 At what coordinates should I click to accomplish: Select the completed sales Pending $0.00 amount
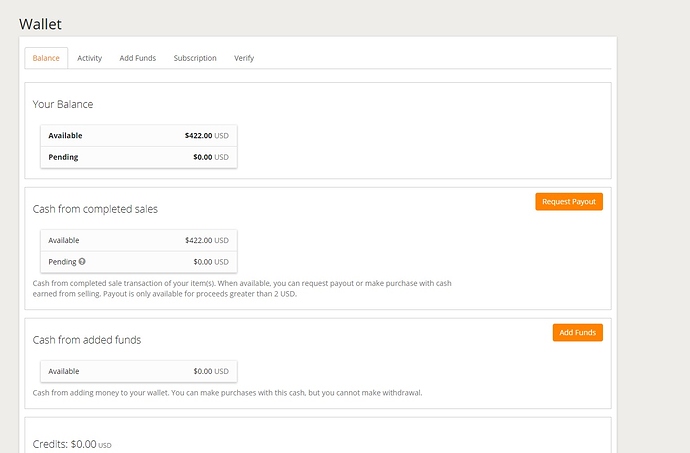(x=211, y=262)
